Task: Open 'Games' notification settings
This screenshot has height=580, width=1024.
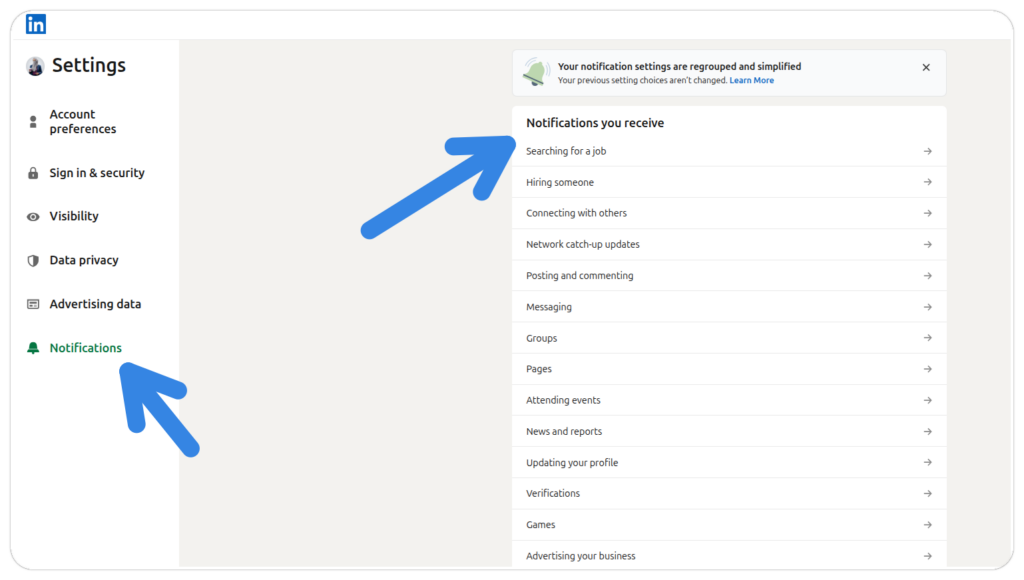Action: (x=729, y=524)
